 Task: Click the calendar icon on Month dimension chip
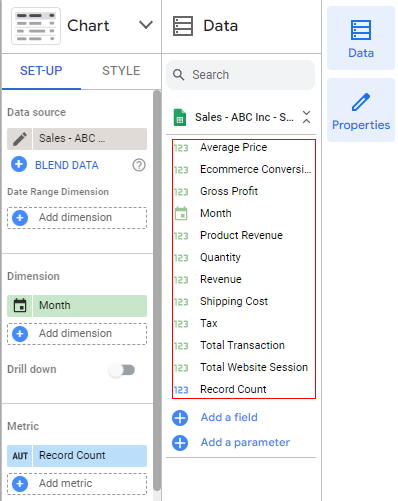(20, 305)
